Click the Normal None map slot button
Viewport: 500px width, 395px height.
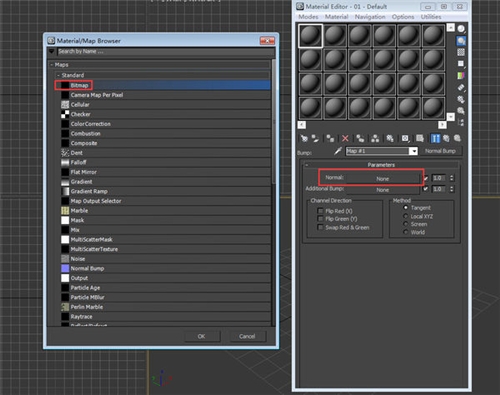point(383,179)
